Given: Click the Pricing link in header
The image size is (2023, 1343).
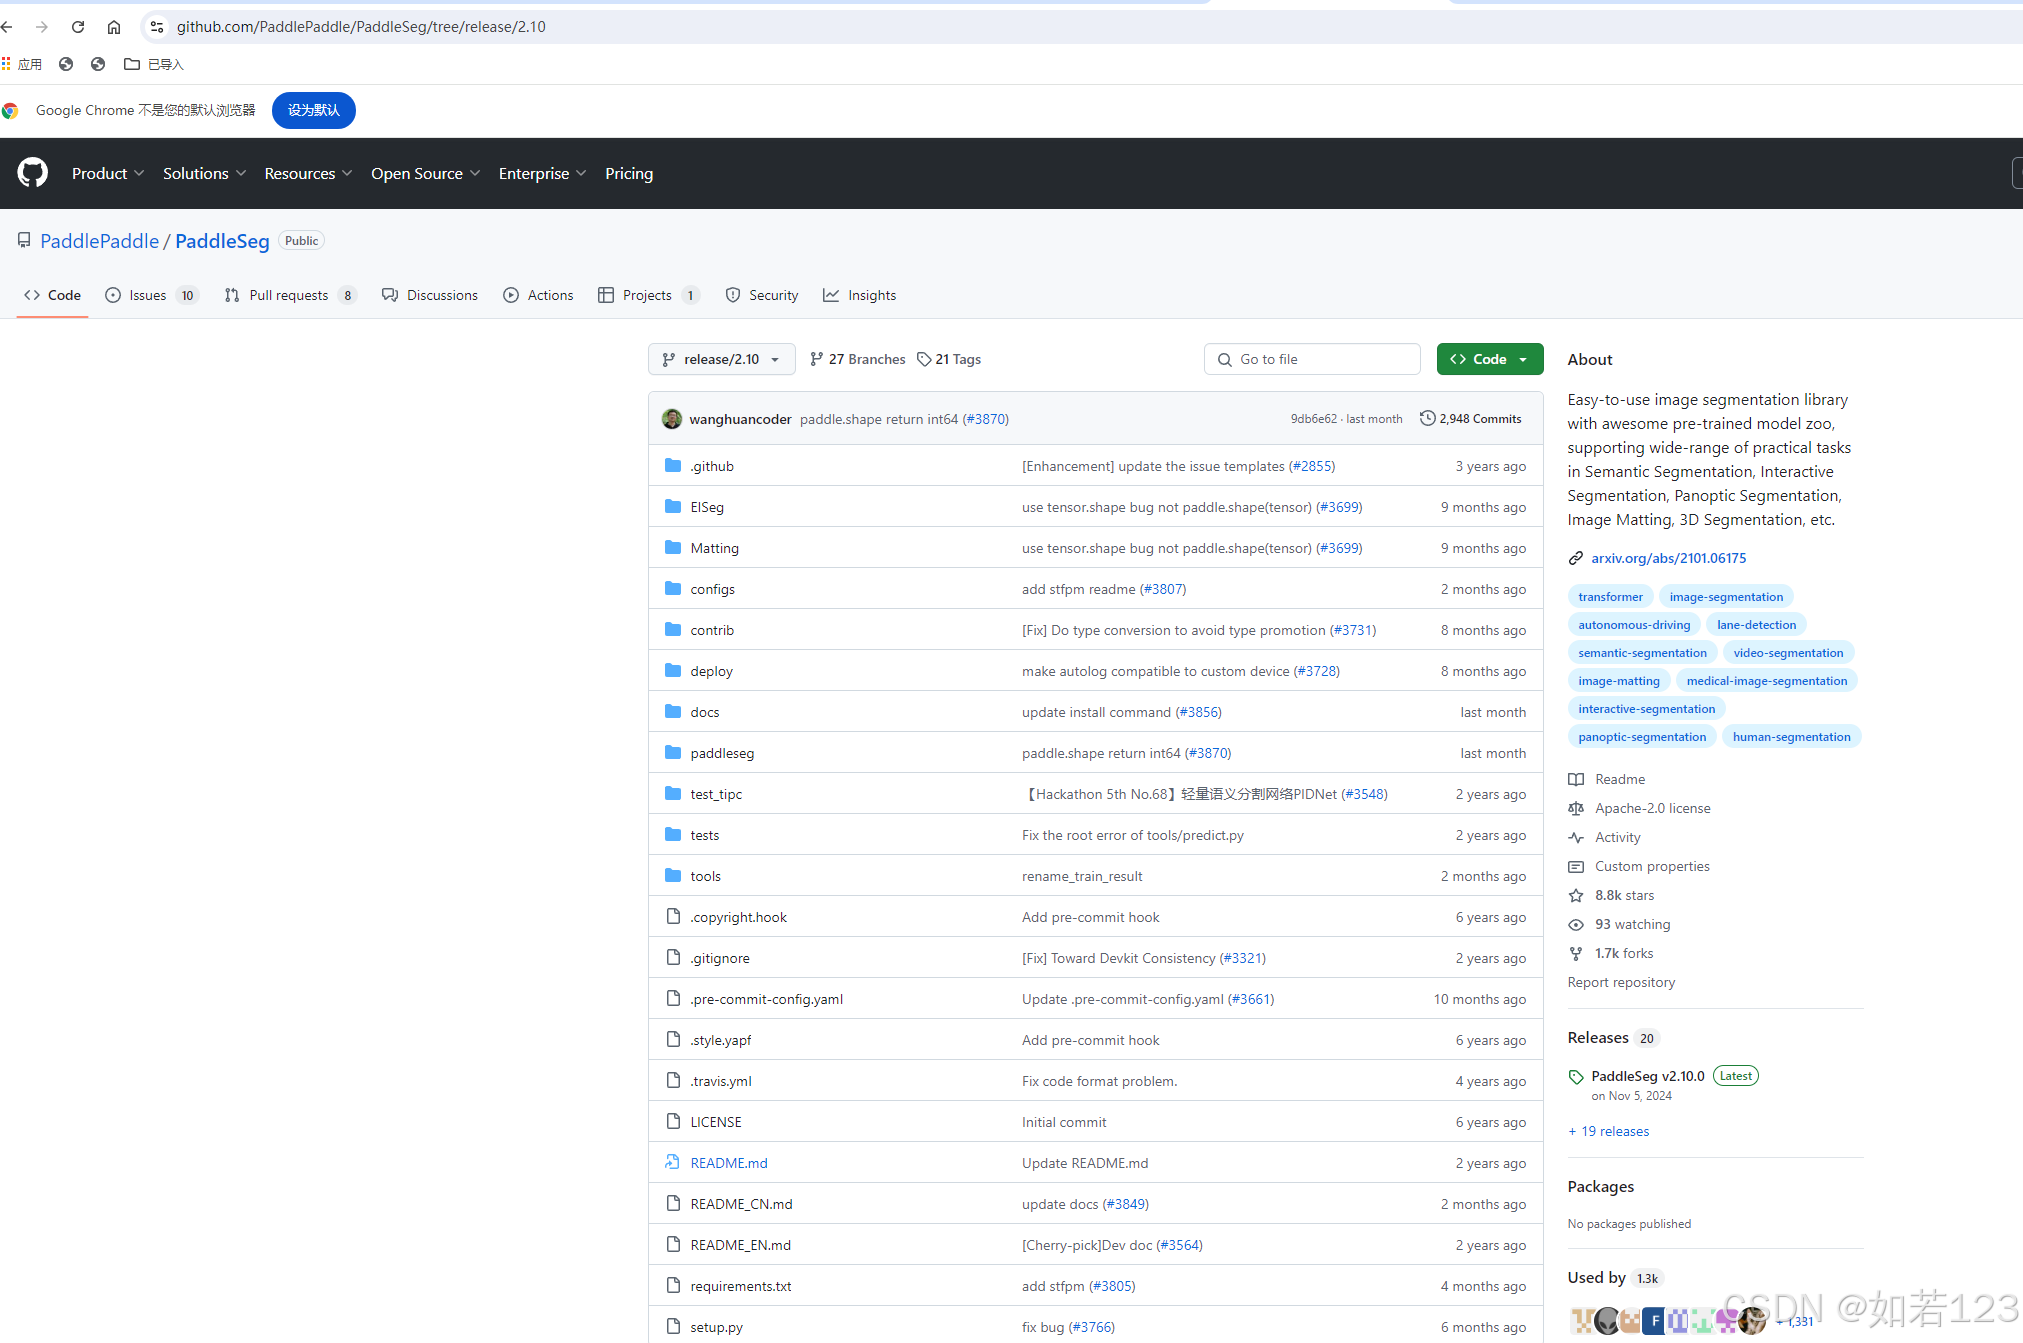Looking at the screenshot, I should pos(629,173).
